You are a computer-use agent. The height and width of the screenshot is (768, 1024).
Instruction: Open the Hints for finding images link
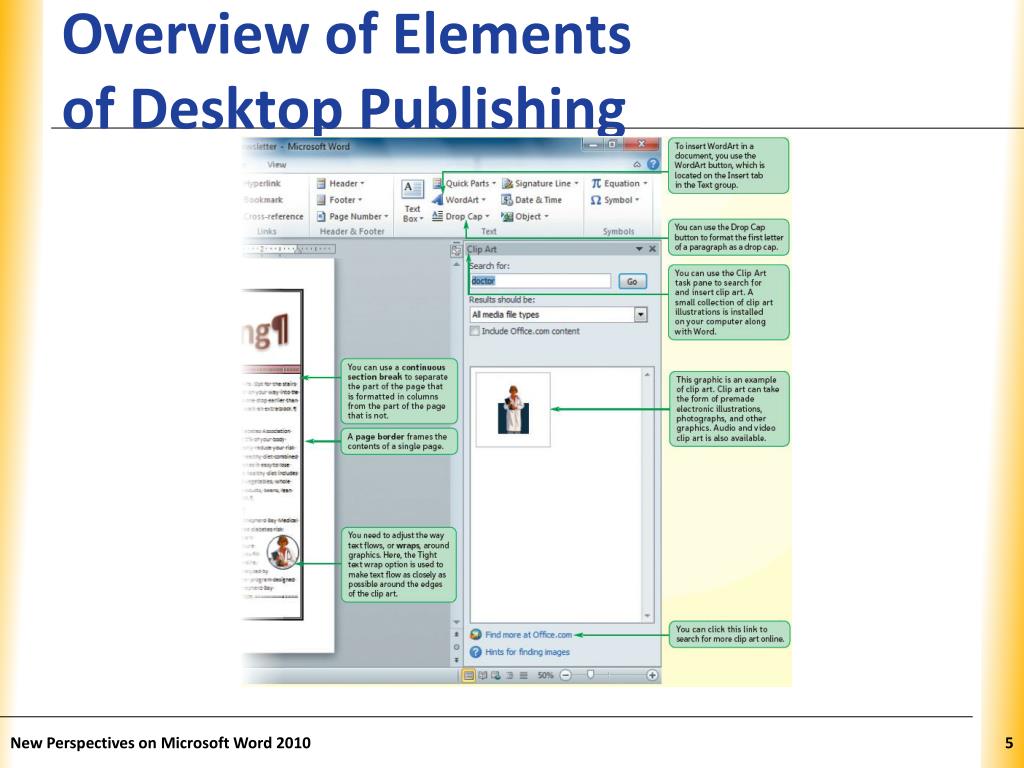(527, 652)
